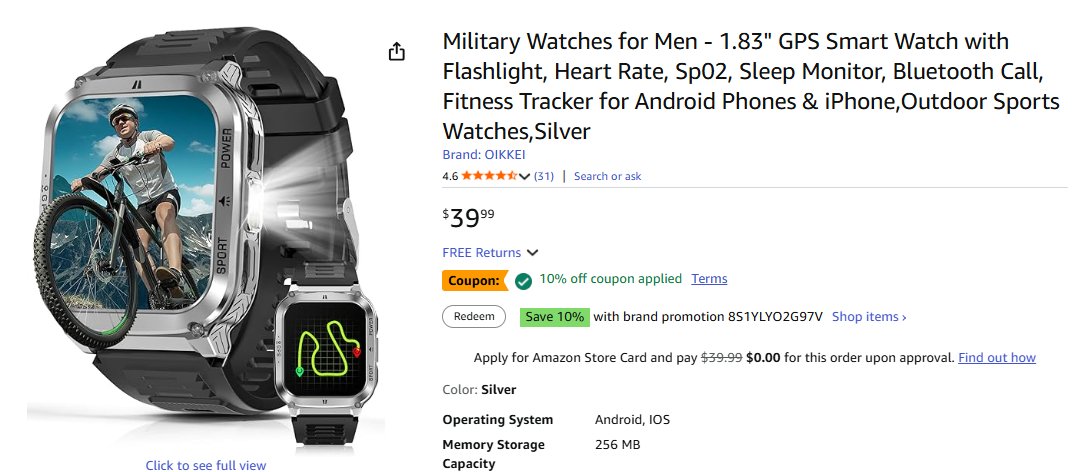Image resolution: width=1091 pixels, height=472 pixels.
Task: Click the Find out how link
Action: coord(996,357)
